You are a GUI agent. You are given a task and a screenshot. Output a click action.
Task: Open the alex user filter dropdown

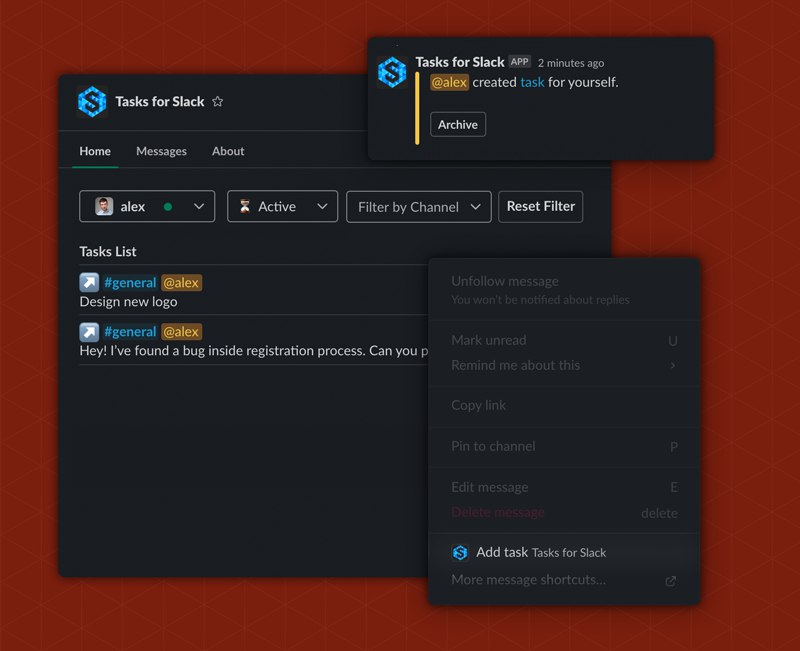pyautogui.click(x=147, y=206)
